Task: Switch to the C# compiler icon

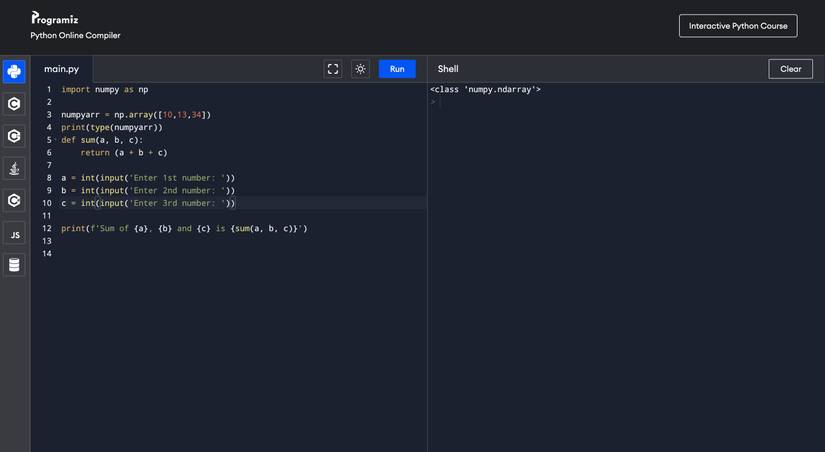Action: pyautogui.click(x=14, y=200)
